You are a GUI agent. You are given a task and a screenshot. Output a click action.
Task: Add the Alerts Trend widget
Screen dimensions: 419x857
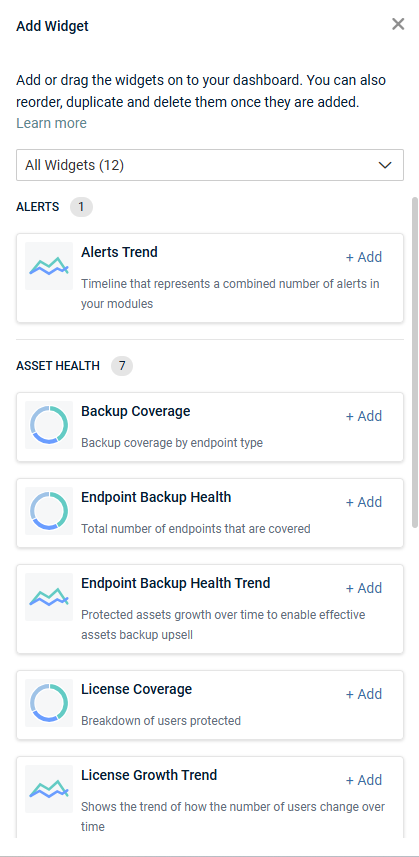pos(364,257)
